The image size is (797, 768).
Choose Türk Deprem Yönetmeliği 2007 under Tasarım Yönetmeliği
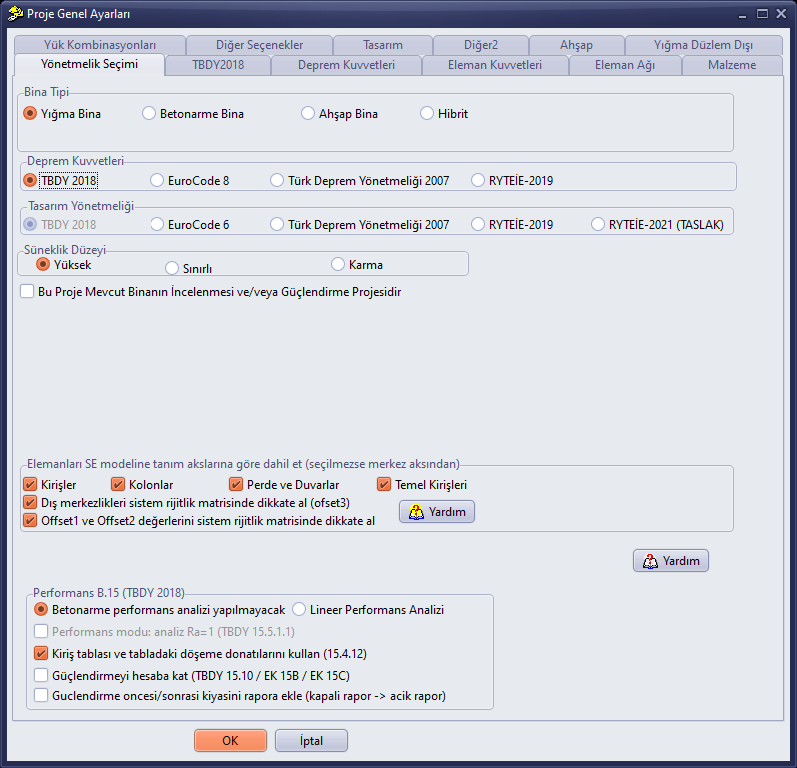click(359, 224)
